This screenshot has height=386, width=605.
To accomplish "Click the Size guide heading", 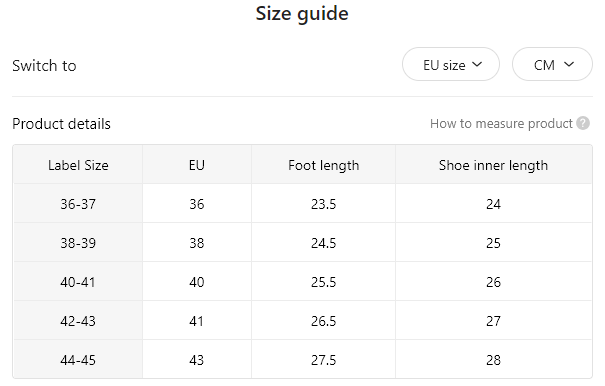I will click(302, 14).
